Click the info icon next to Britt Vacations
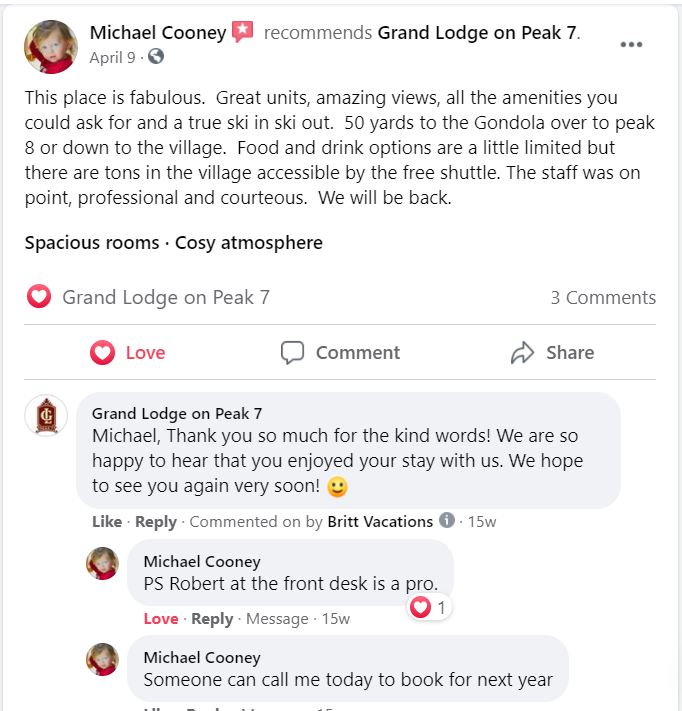The height and width of the screenshot is (711, 682). [447, 520]
